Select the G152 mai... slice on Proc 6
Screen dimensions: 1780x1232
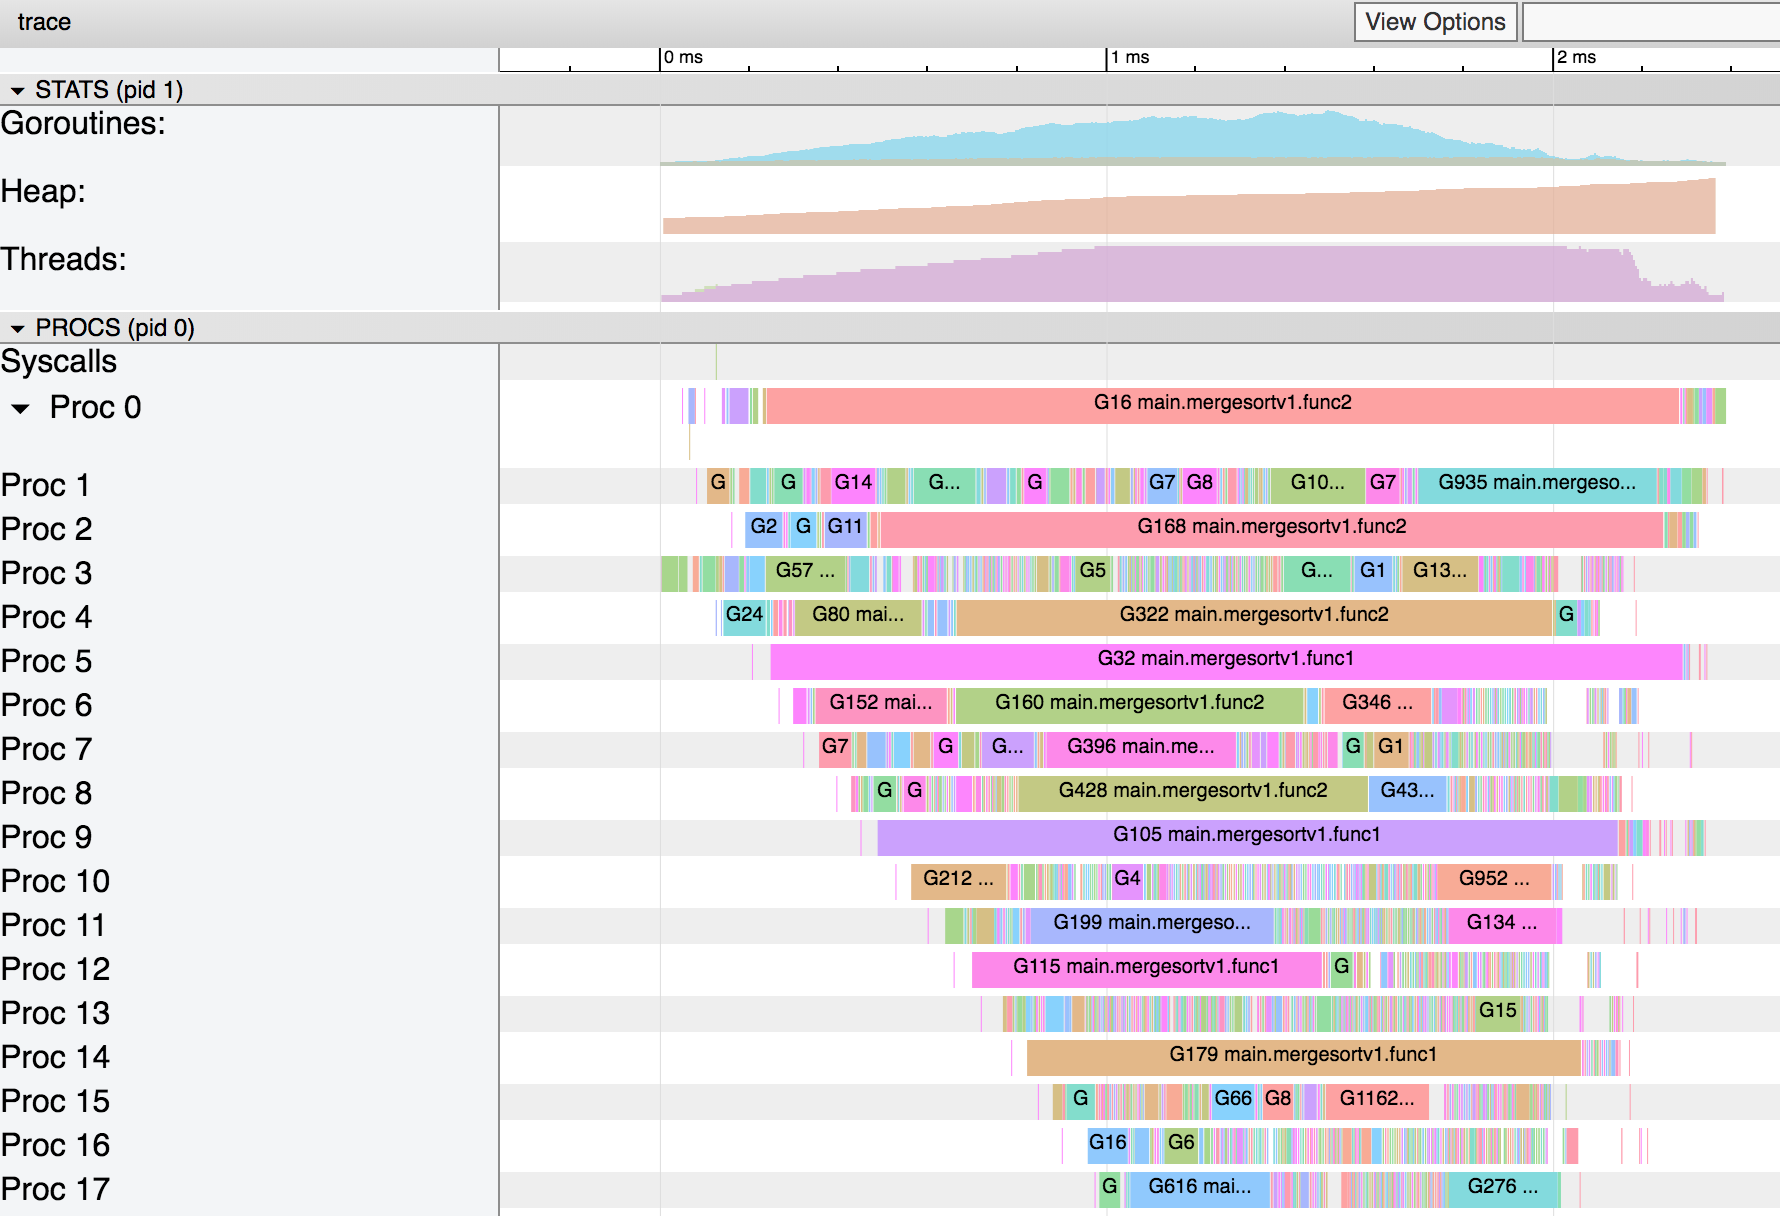tap(880, 705)
